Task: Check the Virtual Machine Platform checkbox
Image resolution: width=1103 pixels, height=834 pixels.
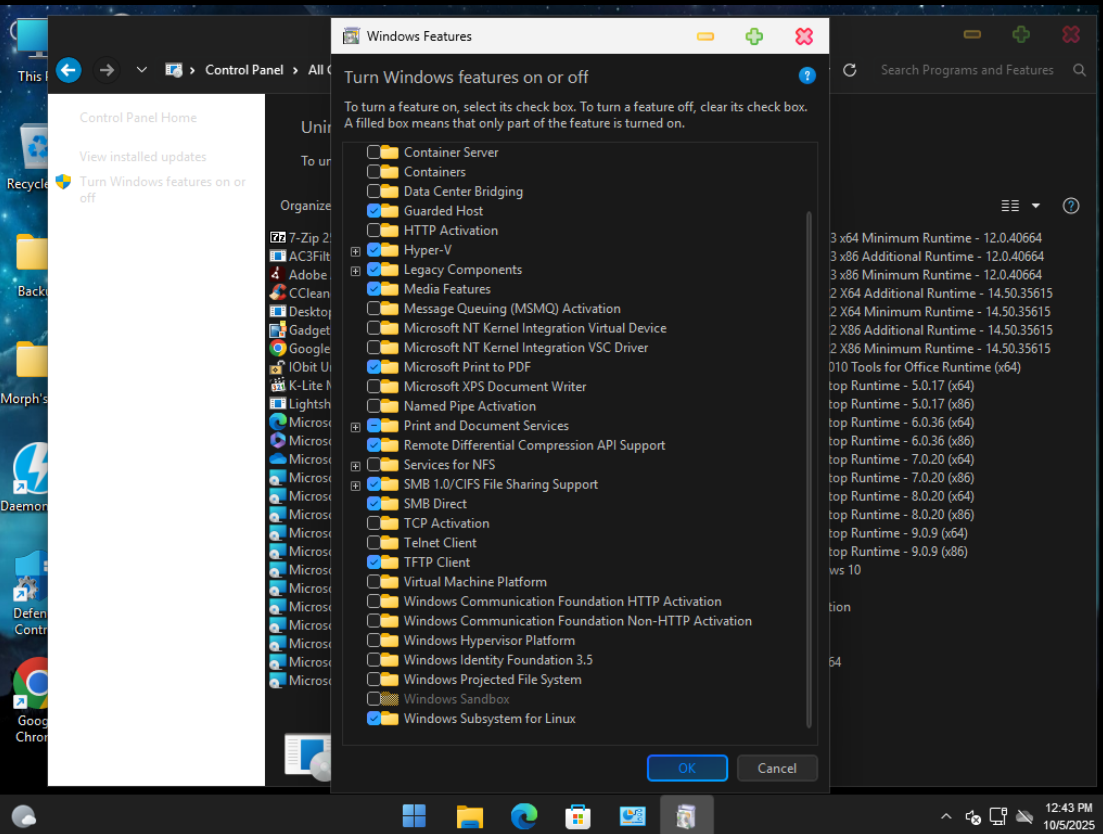Action: (x=374, y=582)
